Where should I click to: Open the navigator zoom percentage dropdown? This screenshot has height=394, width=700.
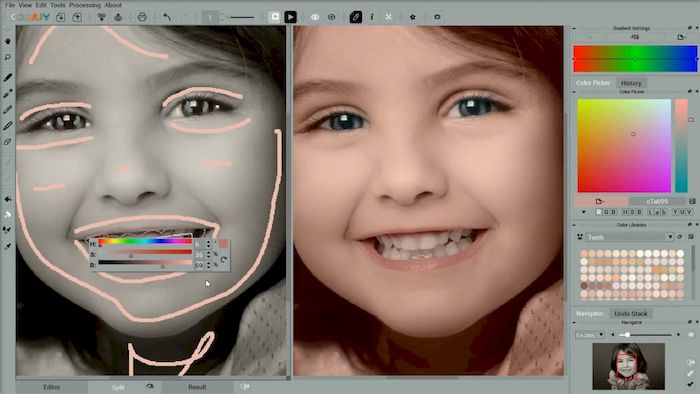(590, 335)
